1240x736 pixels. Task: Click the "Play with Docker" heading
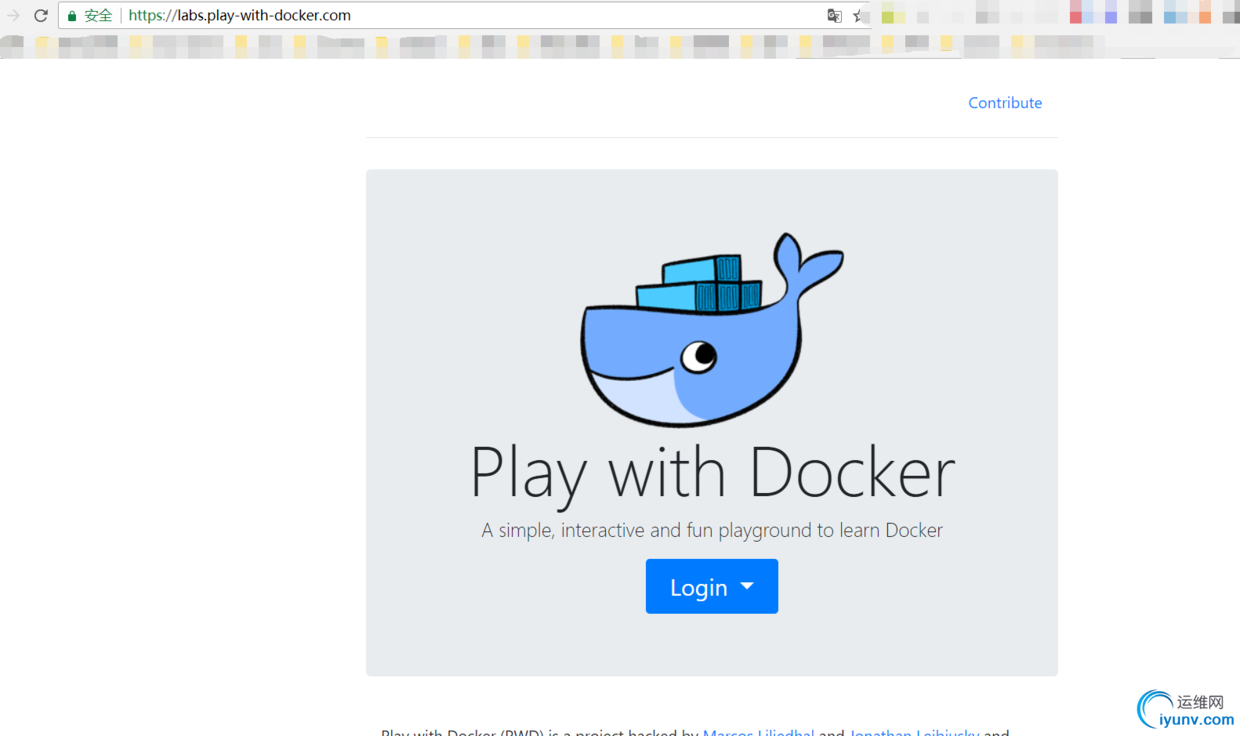[x=712, y=473]
